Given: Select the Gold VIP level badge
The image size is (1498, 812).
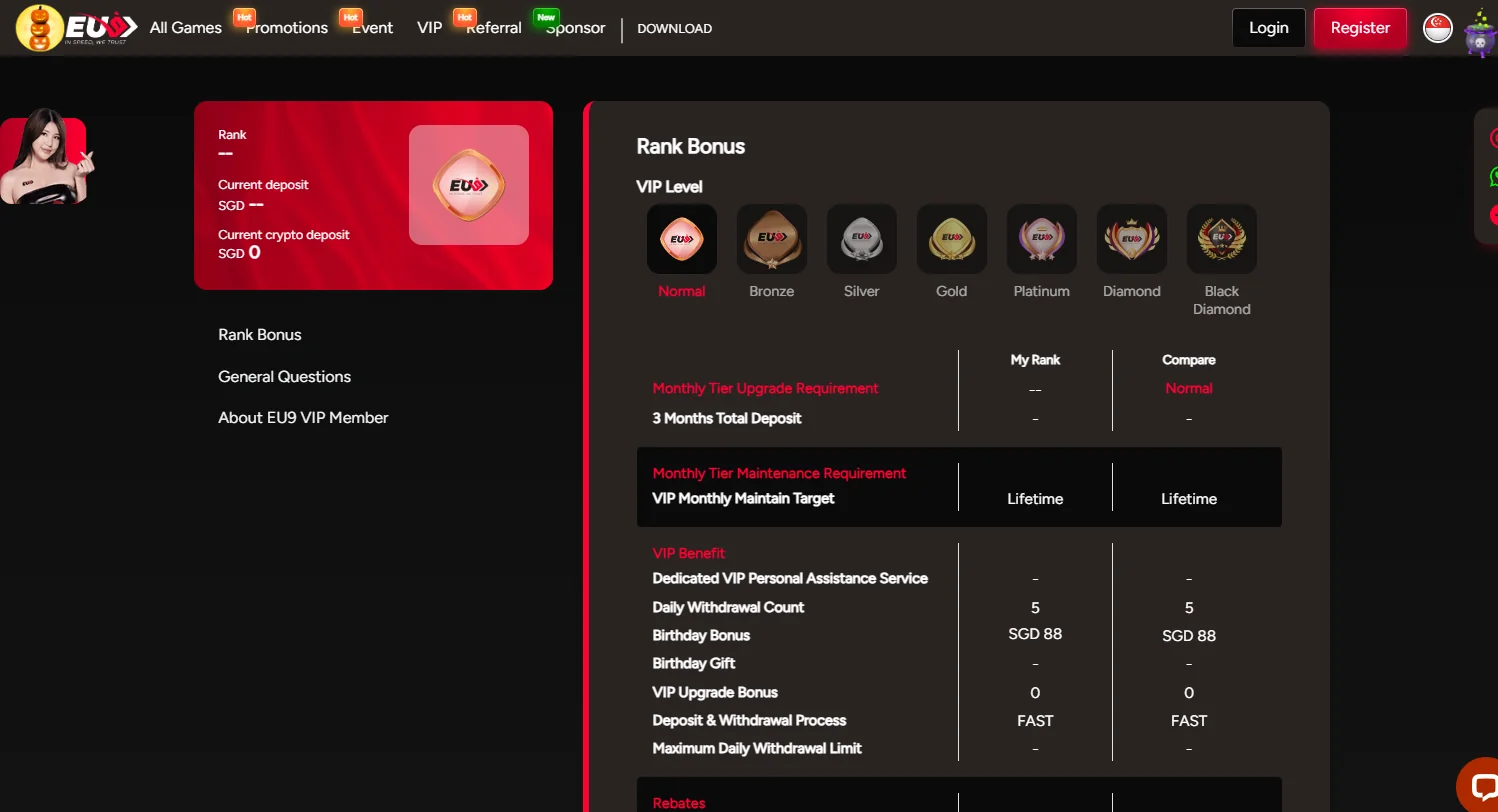Looking at the screenshot, I should point(952,239).
